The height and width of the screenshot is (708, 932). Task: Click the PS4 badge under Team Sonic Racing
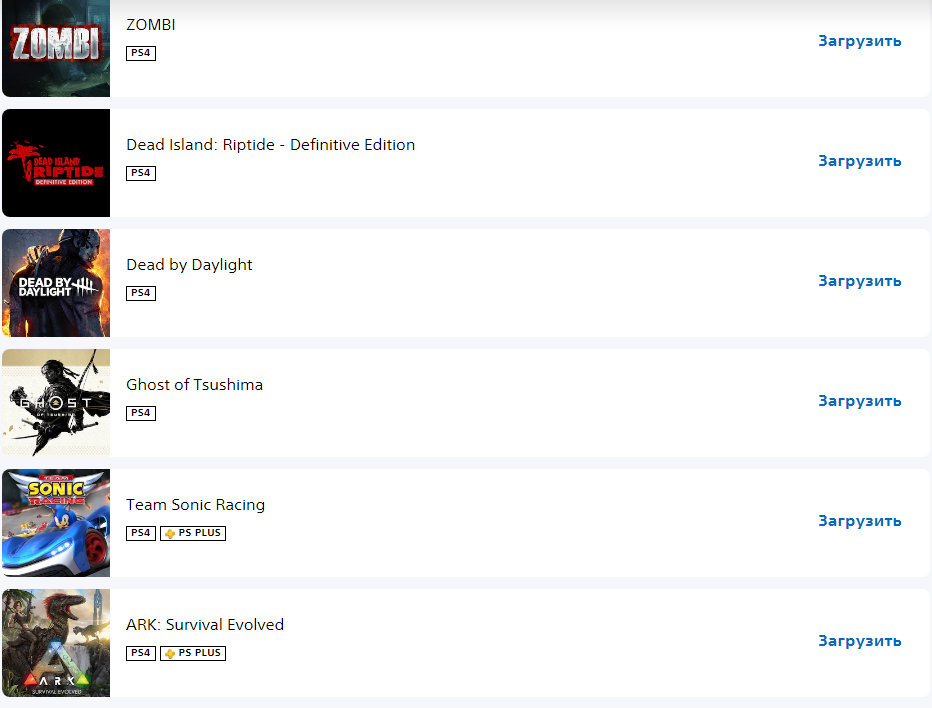pos(141,533)
